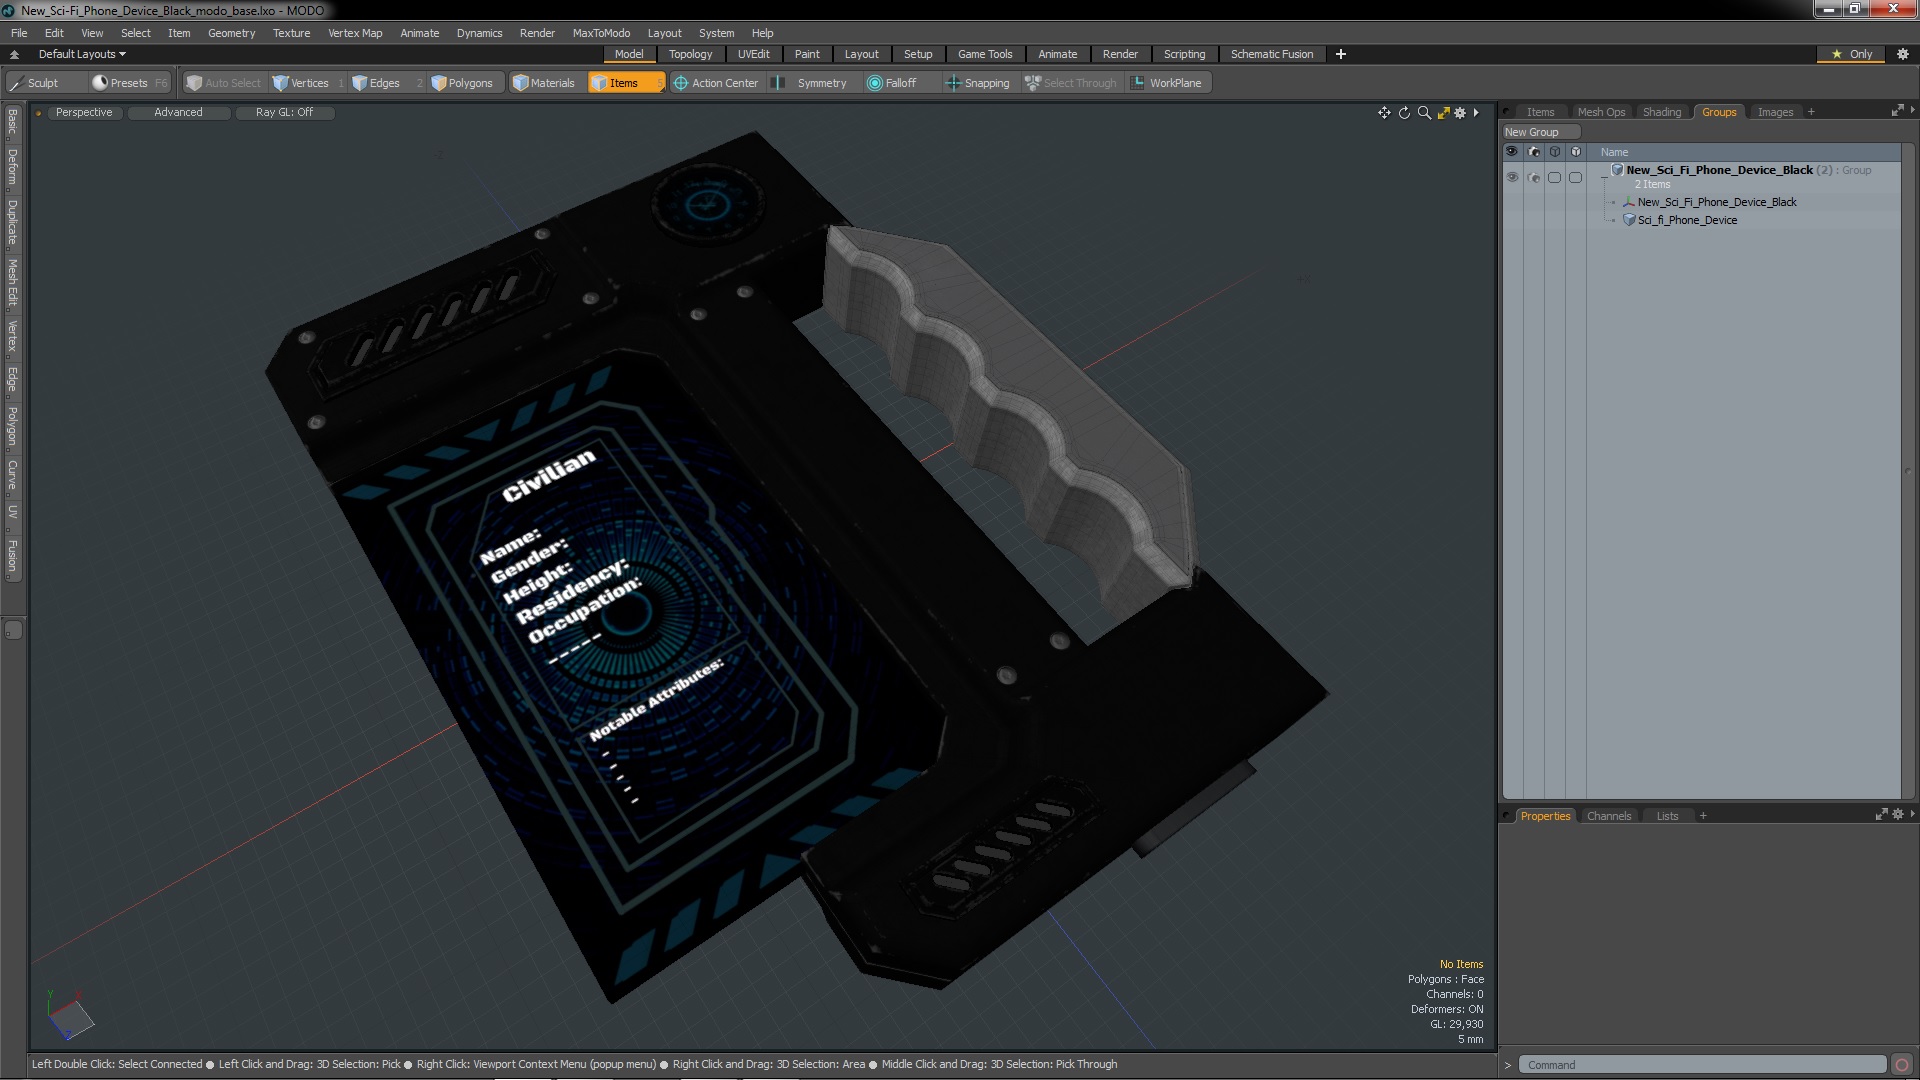Click the axis orientation gizmo in viewport
1920x1080 pixels.
click(70, 1017)
